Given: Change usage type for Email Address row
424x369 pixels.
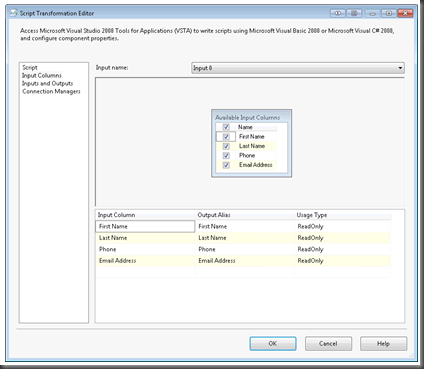Looking at the screenshot, I should (x=342, y=260).
